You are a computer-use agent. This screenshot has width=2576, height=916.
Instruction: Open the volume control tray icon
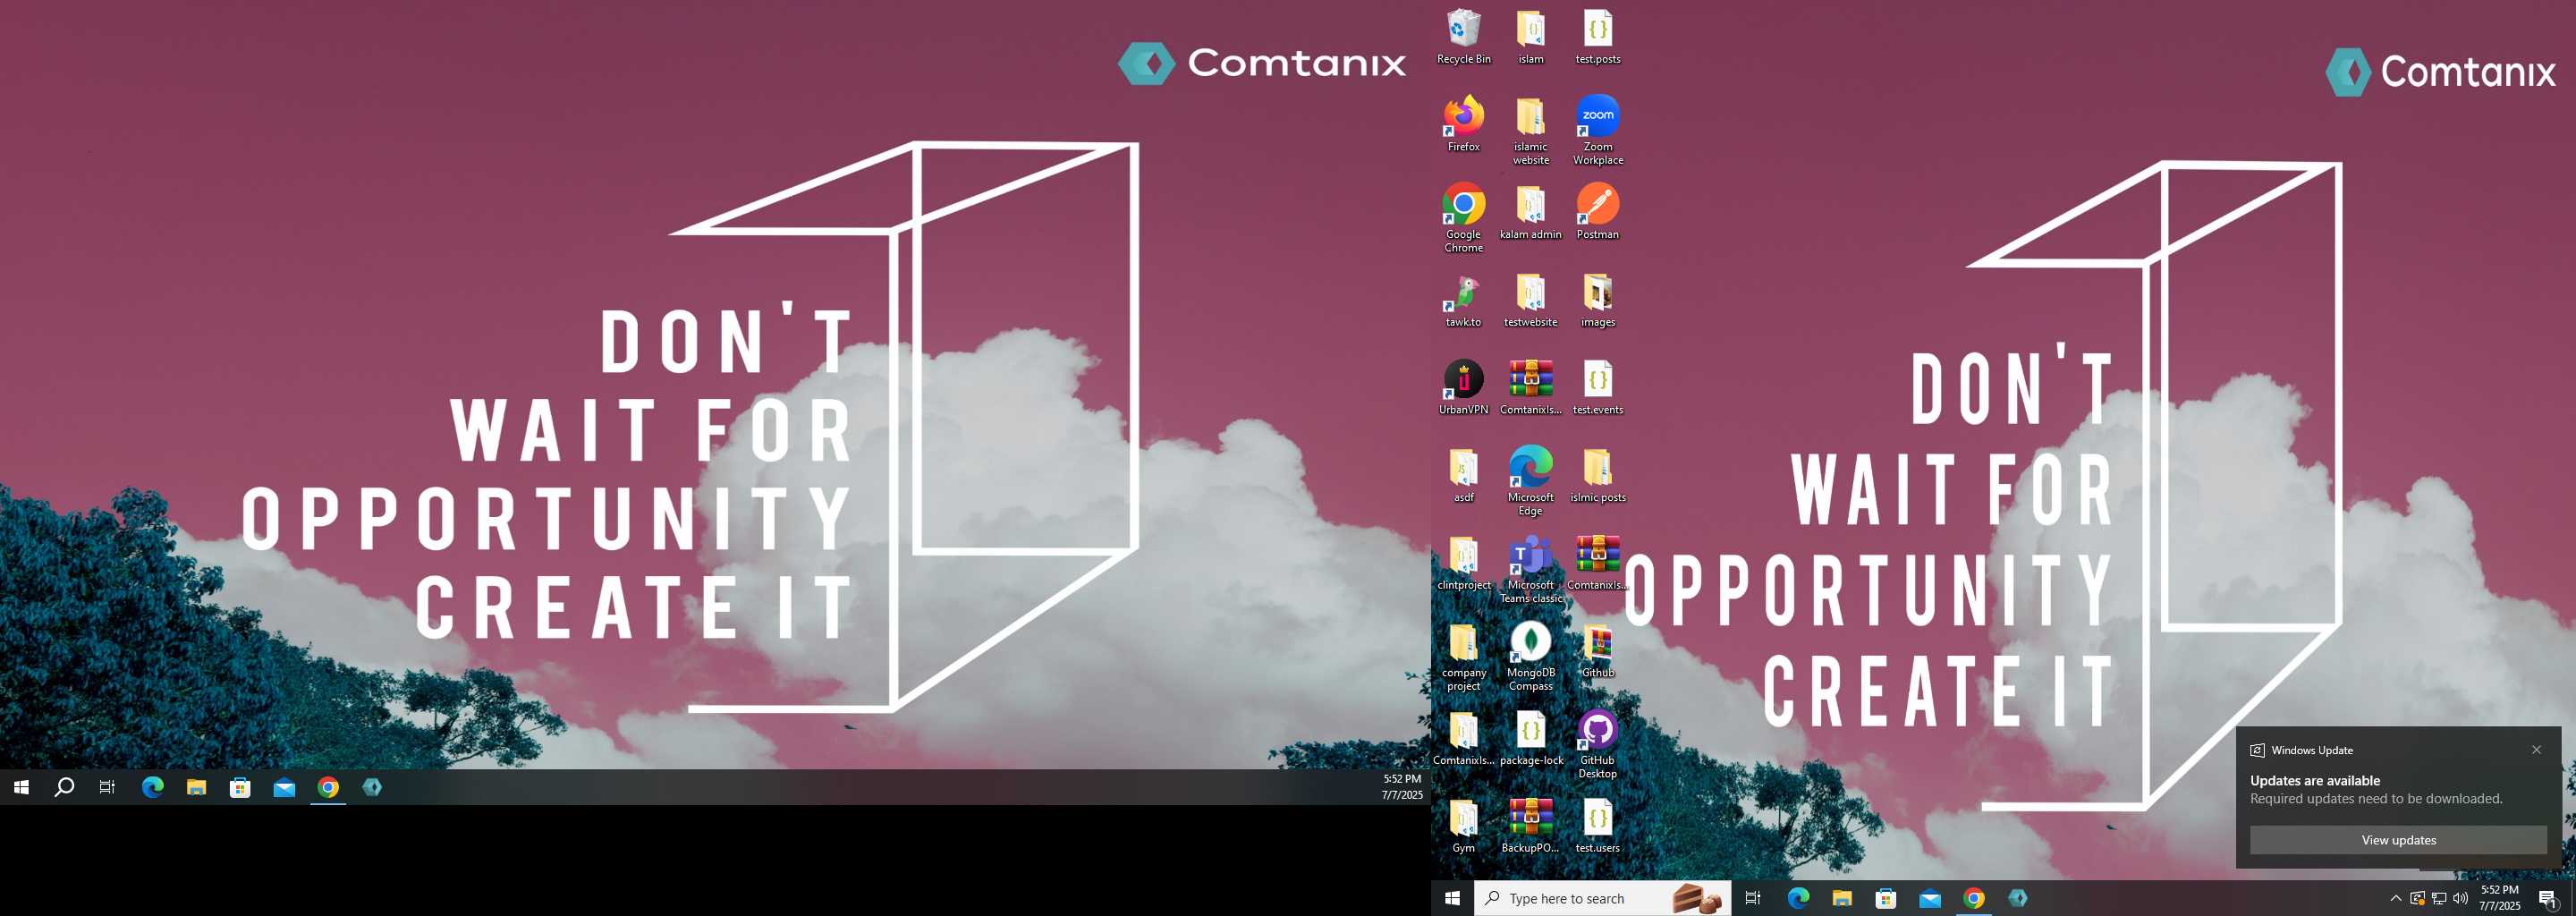coord(2460,898)
